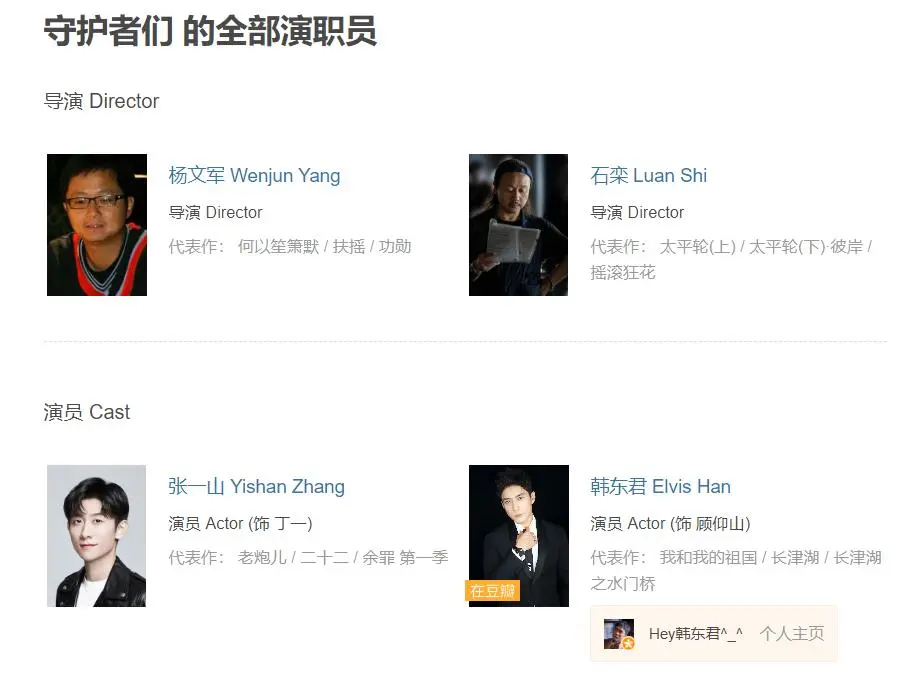Viewport: 907px width, 679px height.
Task: Click the 演员 Cast section heading
Action: 87,412
